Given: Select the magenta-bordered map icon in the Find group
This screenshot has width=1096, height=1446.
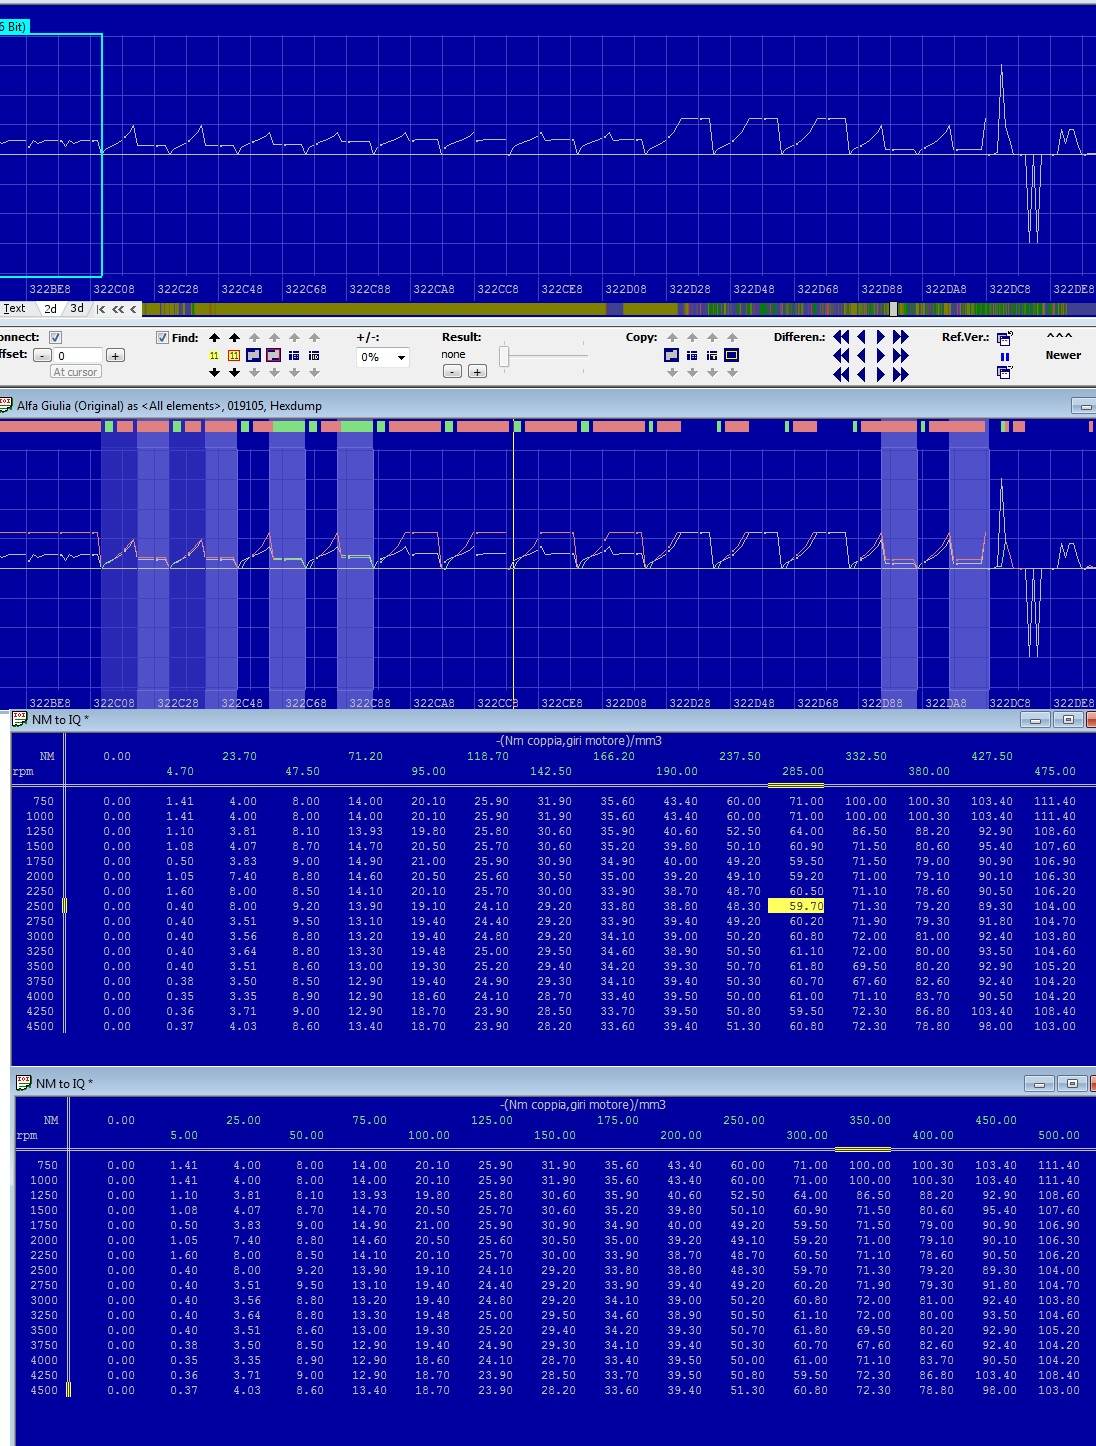Looking at the screenshot, I should (x=274, y=355).
